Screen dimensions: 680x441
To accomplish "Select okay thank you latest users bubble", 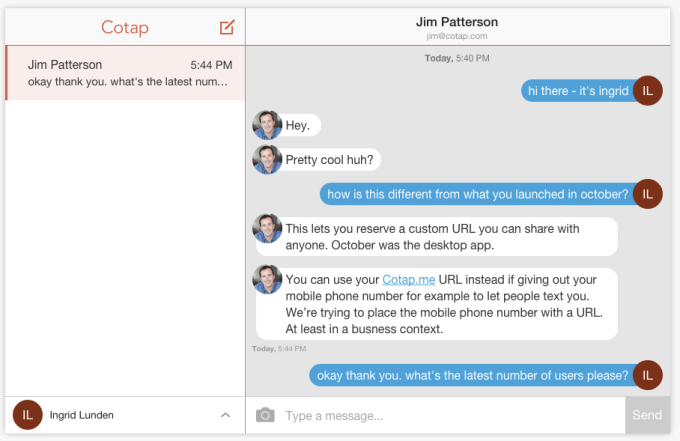I will coord(472,375).
